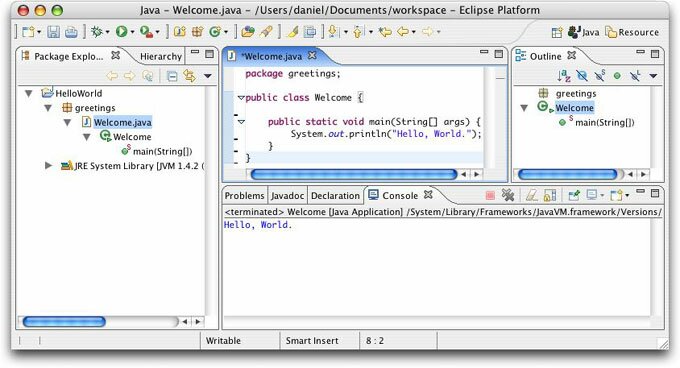Pin the Console view
680x368 pixels.
click(574, 196)
